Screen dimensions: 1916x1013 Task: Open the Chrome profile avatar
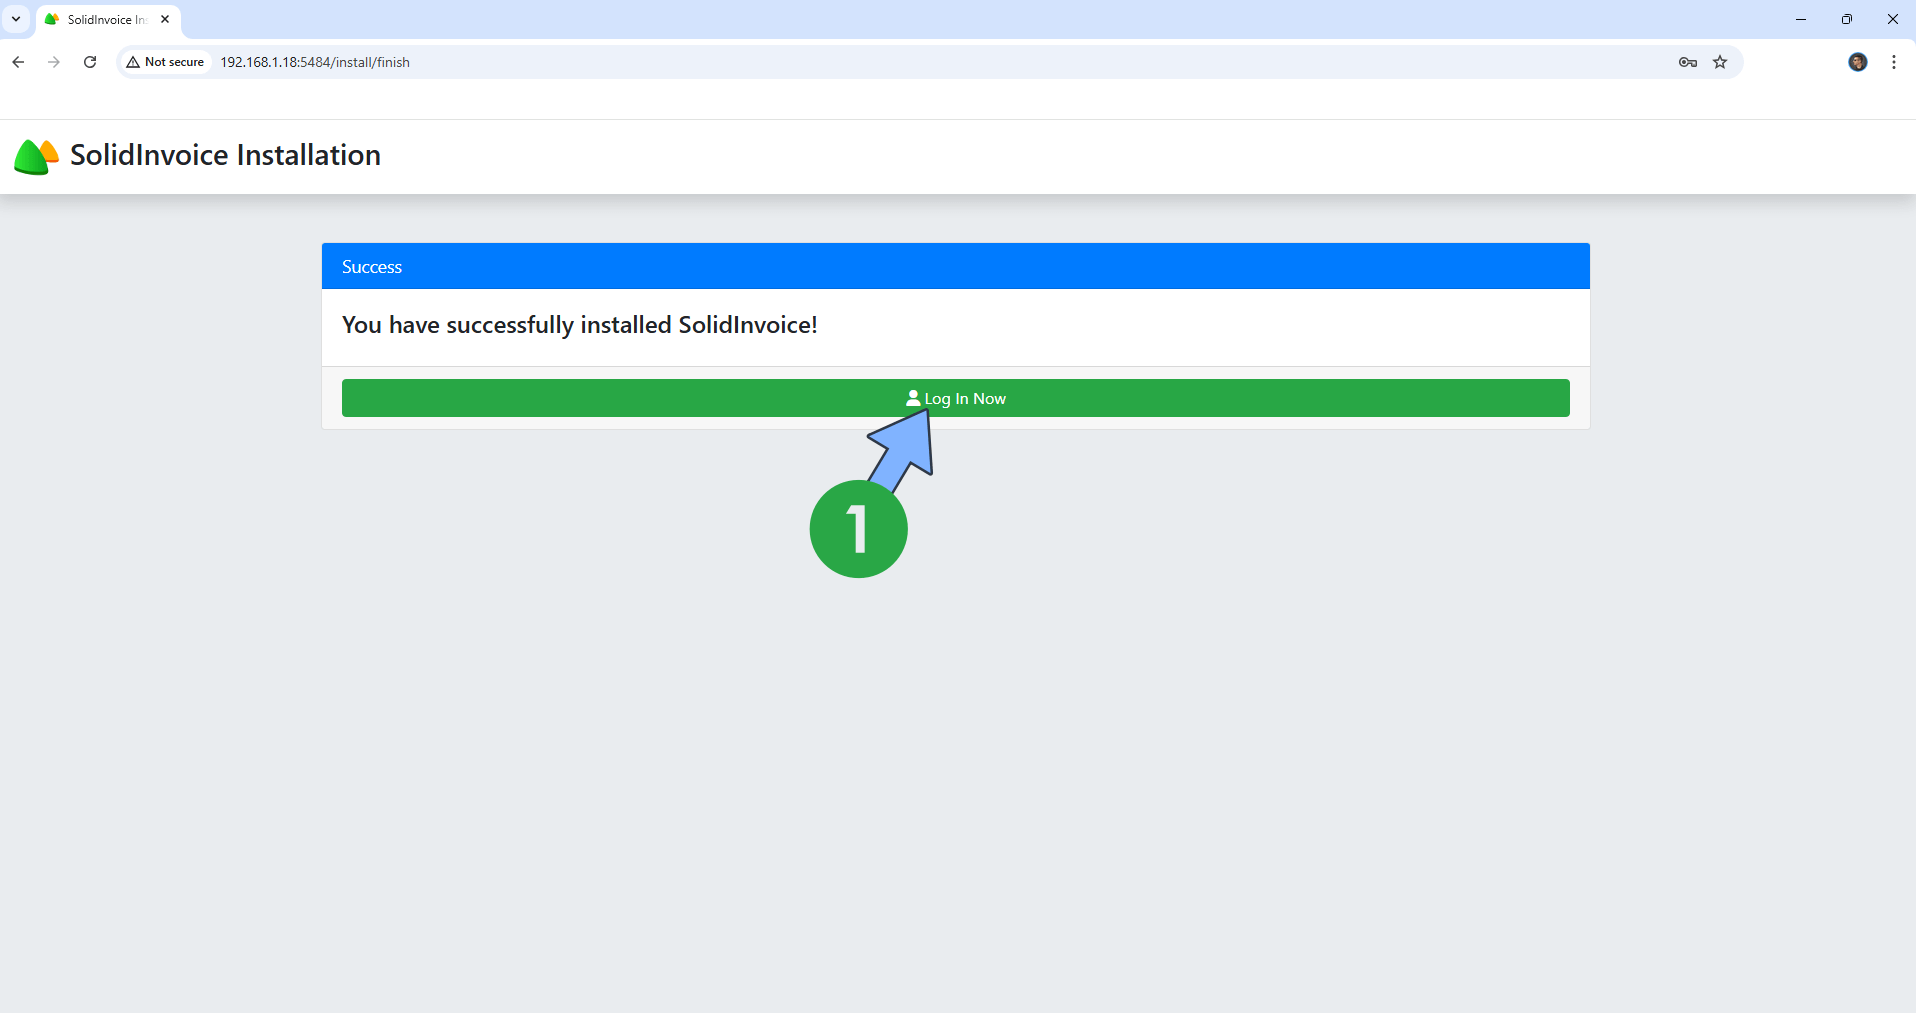click(1858, 62)
